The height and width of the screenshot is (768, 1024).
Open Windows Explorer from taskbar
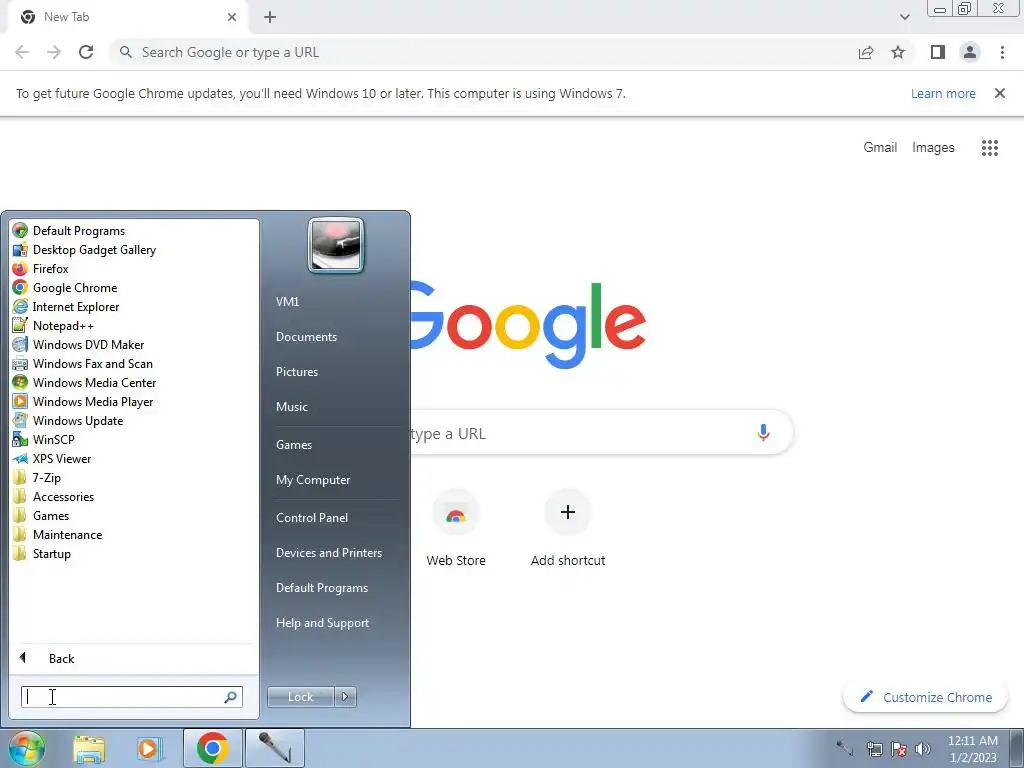point(89,749)
